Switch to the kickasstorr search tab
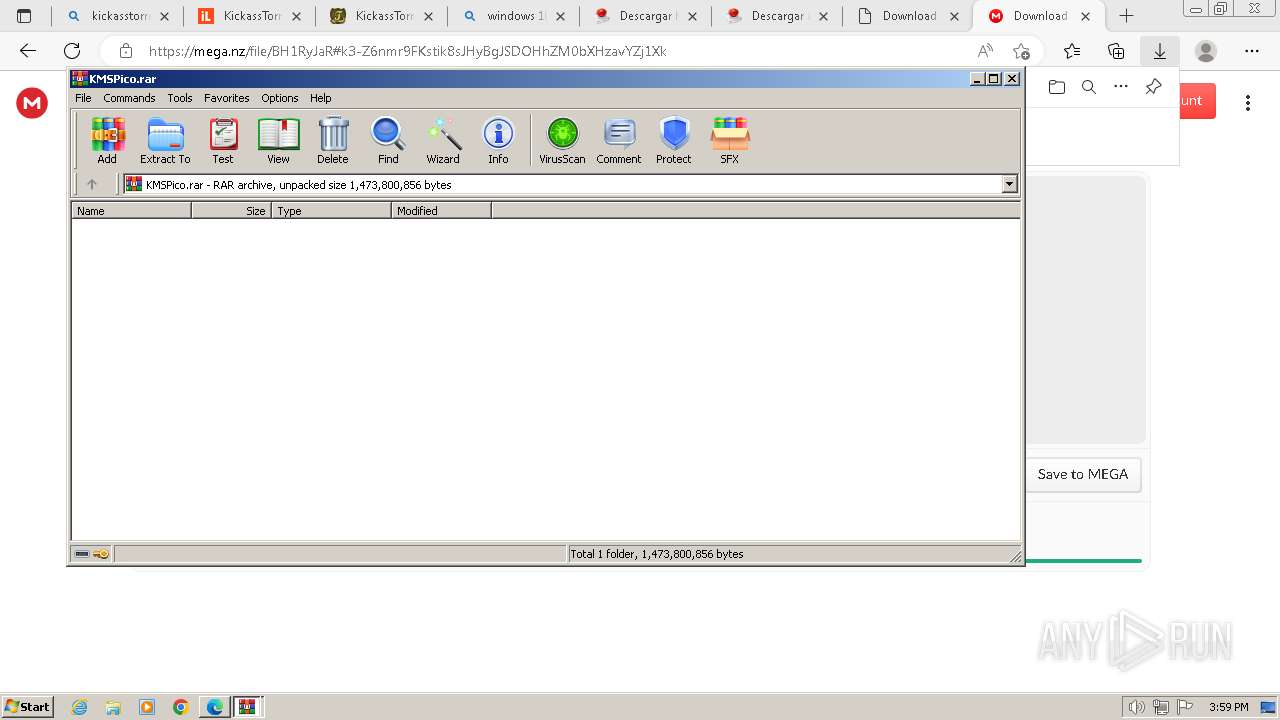 [118, 16]
